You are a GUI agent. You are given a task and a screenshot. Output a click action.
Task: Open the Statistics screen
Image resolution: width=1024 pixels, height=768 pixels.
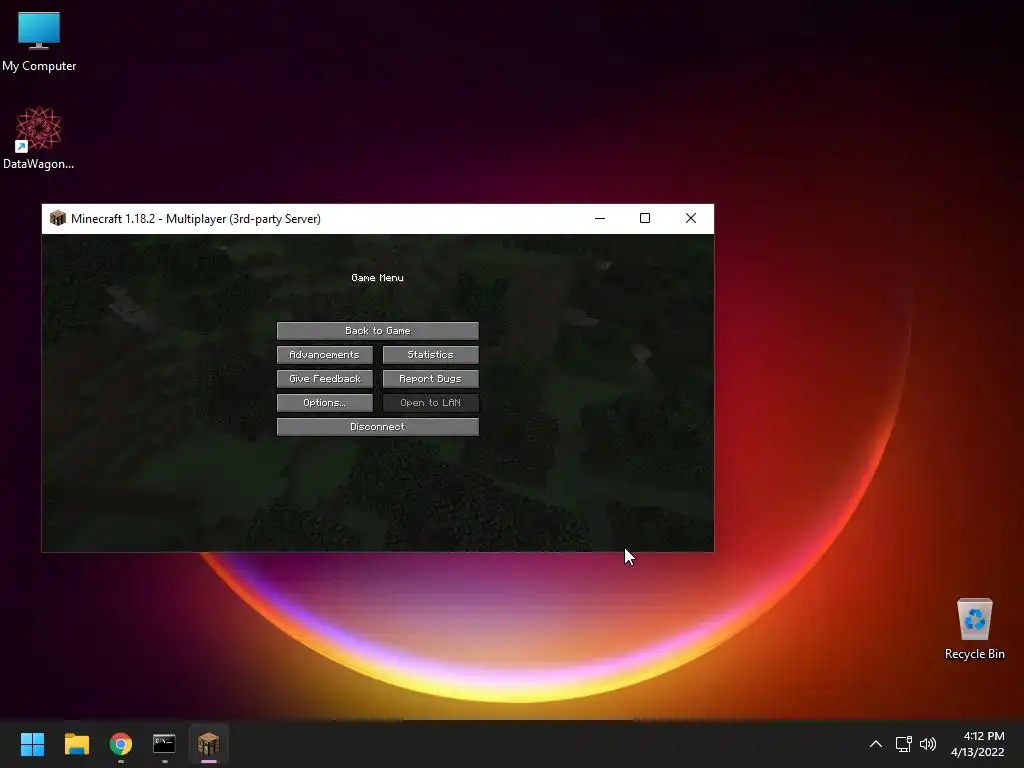tap(430, 355)
